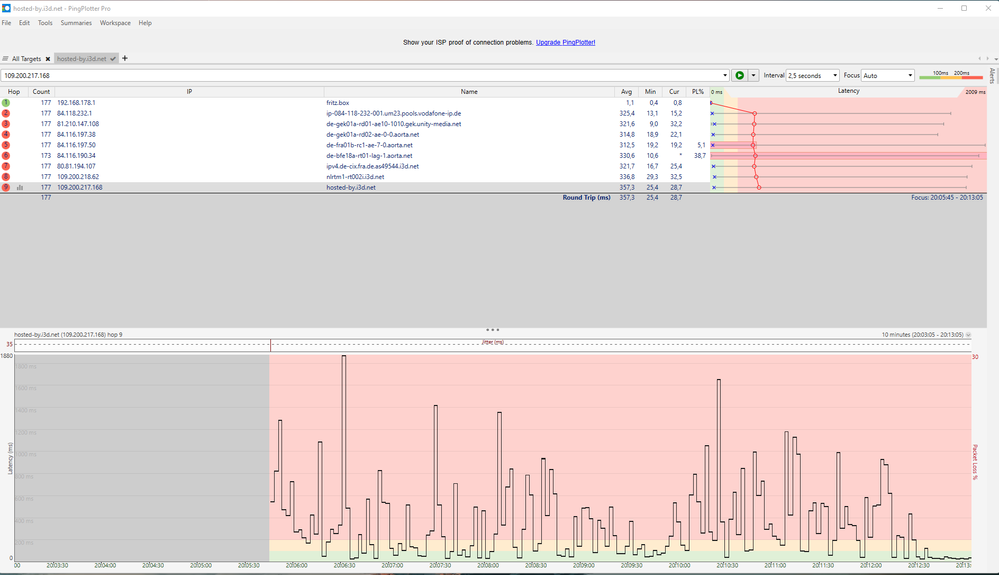999x575 pixels.
Task: Select IP 84.118.232.1 in hop 2
Action: 75,113
